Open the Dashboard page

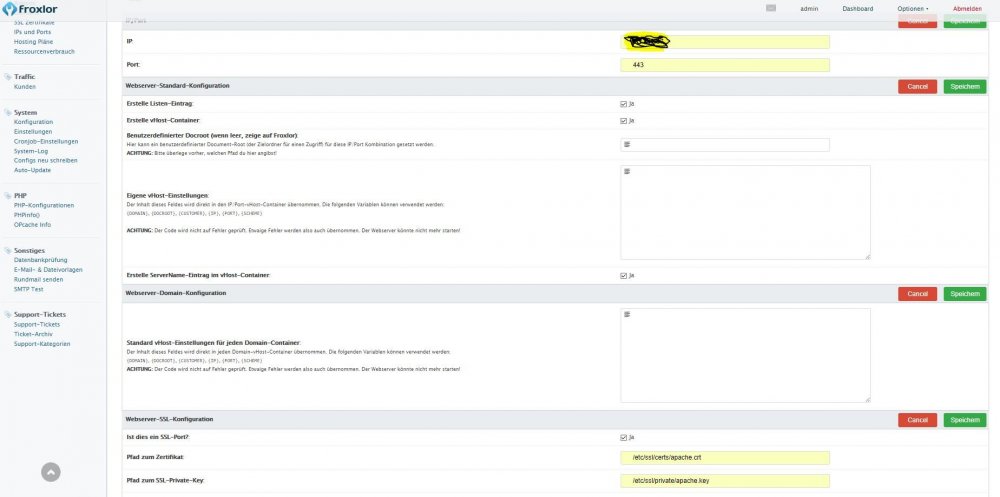tap(857, 9)
